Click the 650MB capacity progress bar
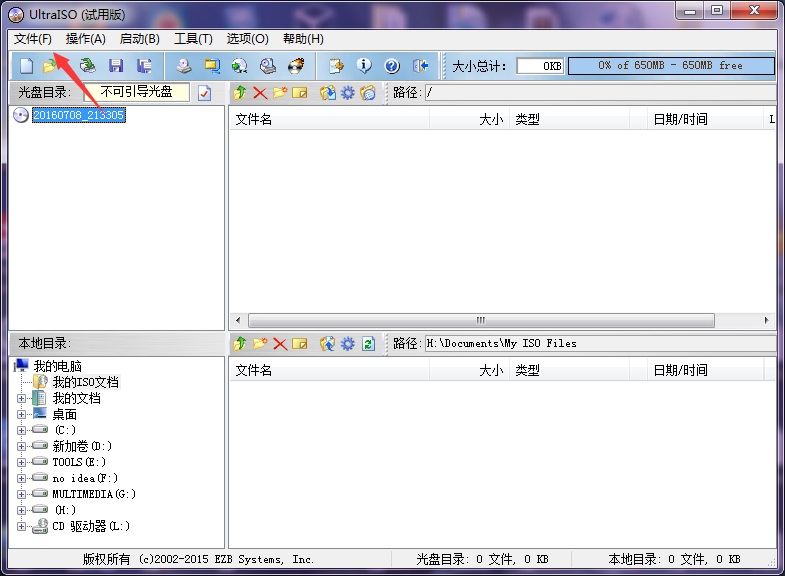Screen dimensions: 785x576 click(x=671, y=66)
